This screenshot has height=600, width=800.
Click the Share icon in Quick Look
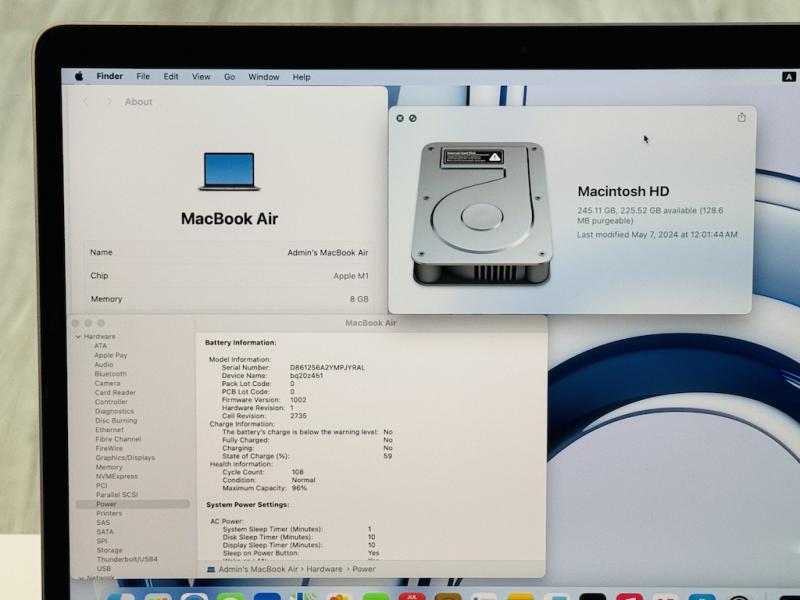click(x=741, y=117)
